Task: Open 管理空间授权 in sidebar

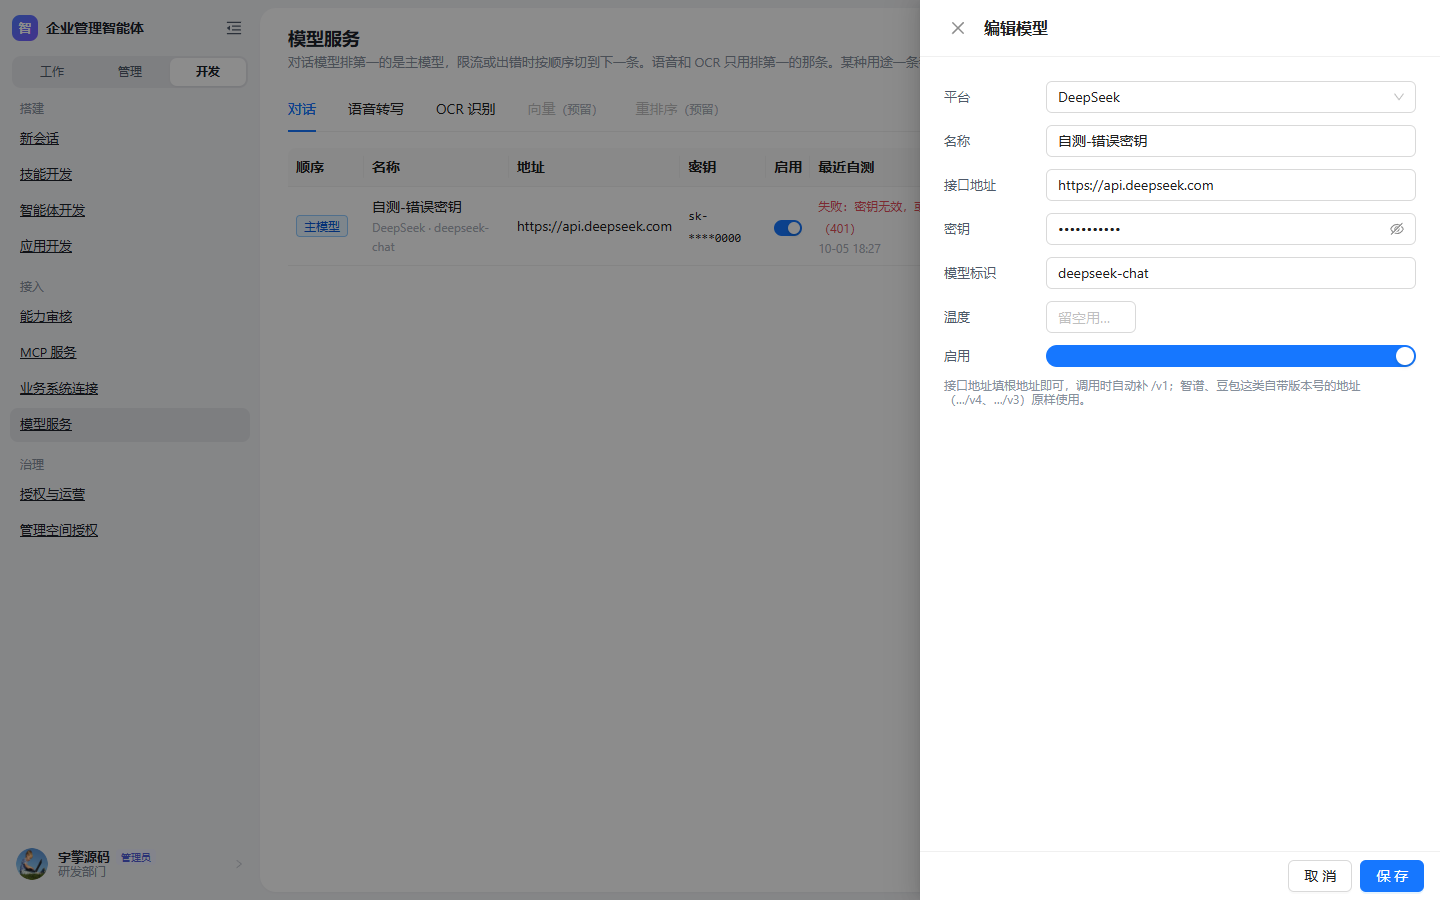Action: point(59,531)
